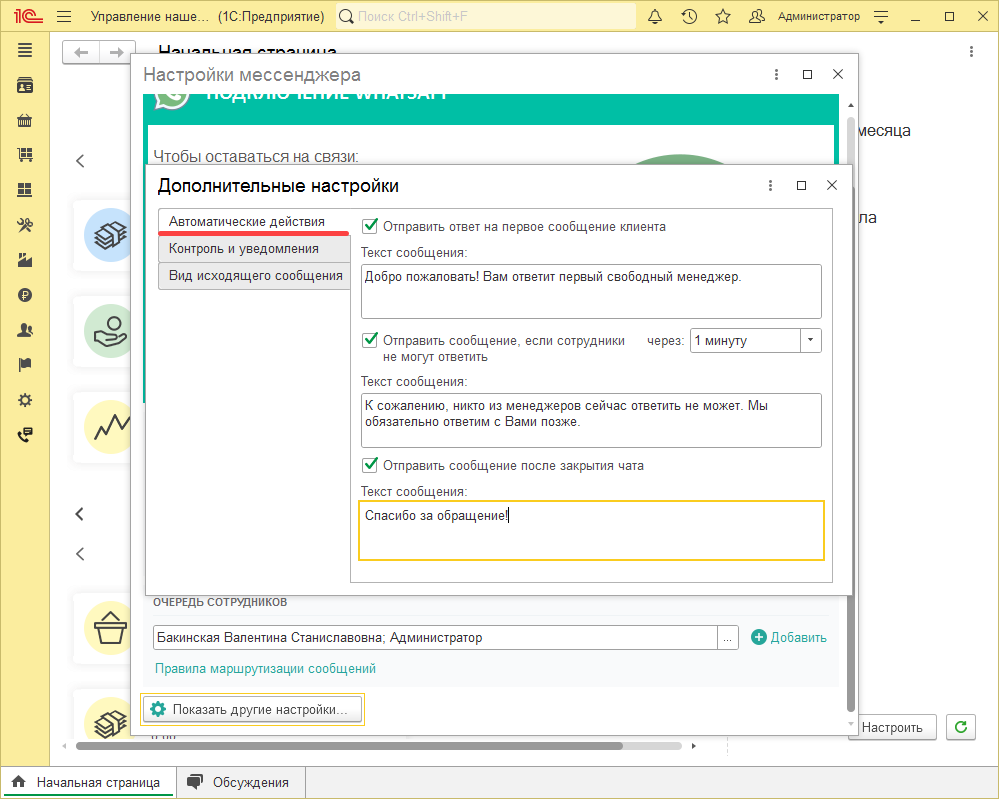Viewport: 999px width, 799px height.
Task: Open the ruble finance sidebar icon
Action: click(x=25, y=295)
